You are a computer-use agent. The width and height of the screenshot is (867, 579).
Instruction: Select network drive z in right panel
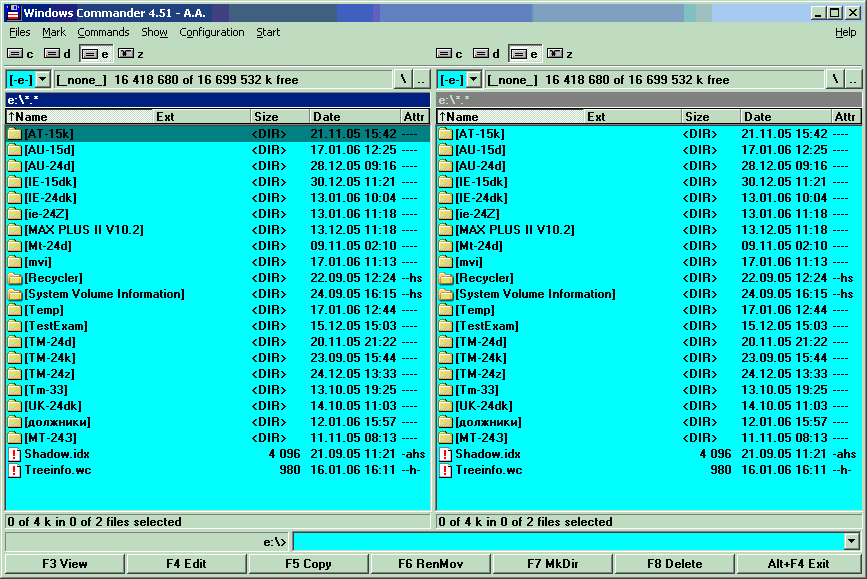(560, 54)
